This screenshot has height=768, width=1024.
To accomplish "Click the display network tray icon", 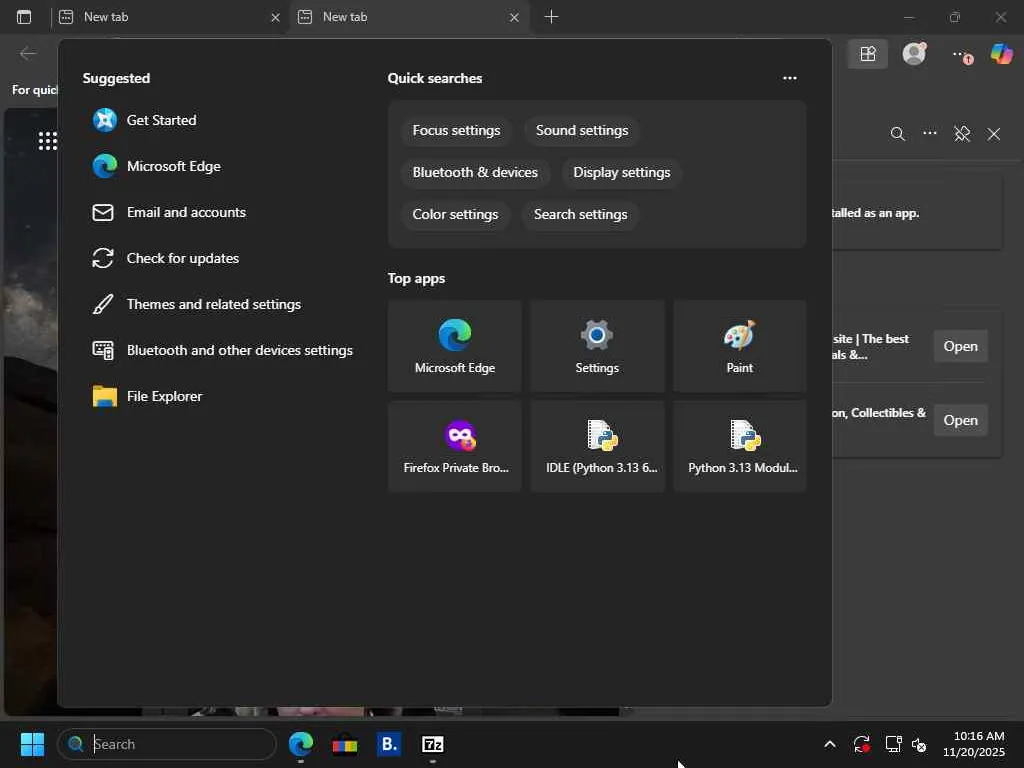I will point(893,744).
